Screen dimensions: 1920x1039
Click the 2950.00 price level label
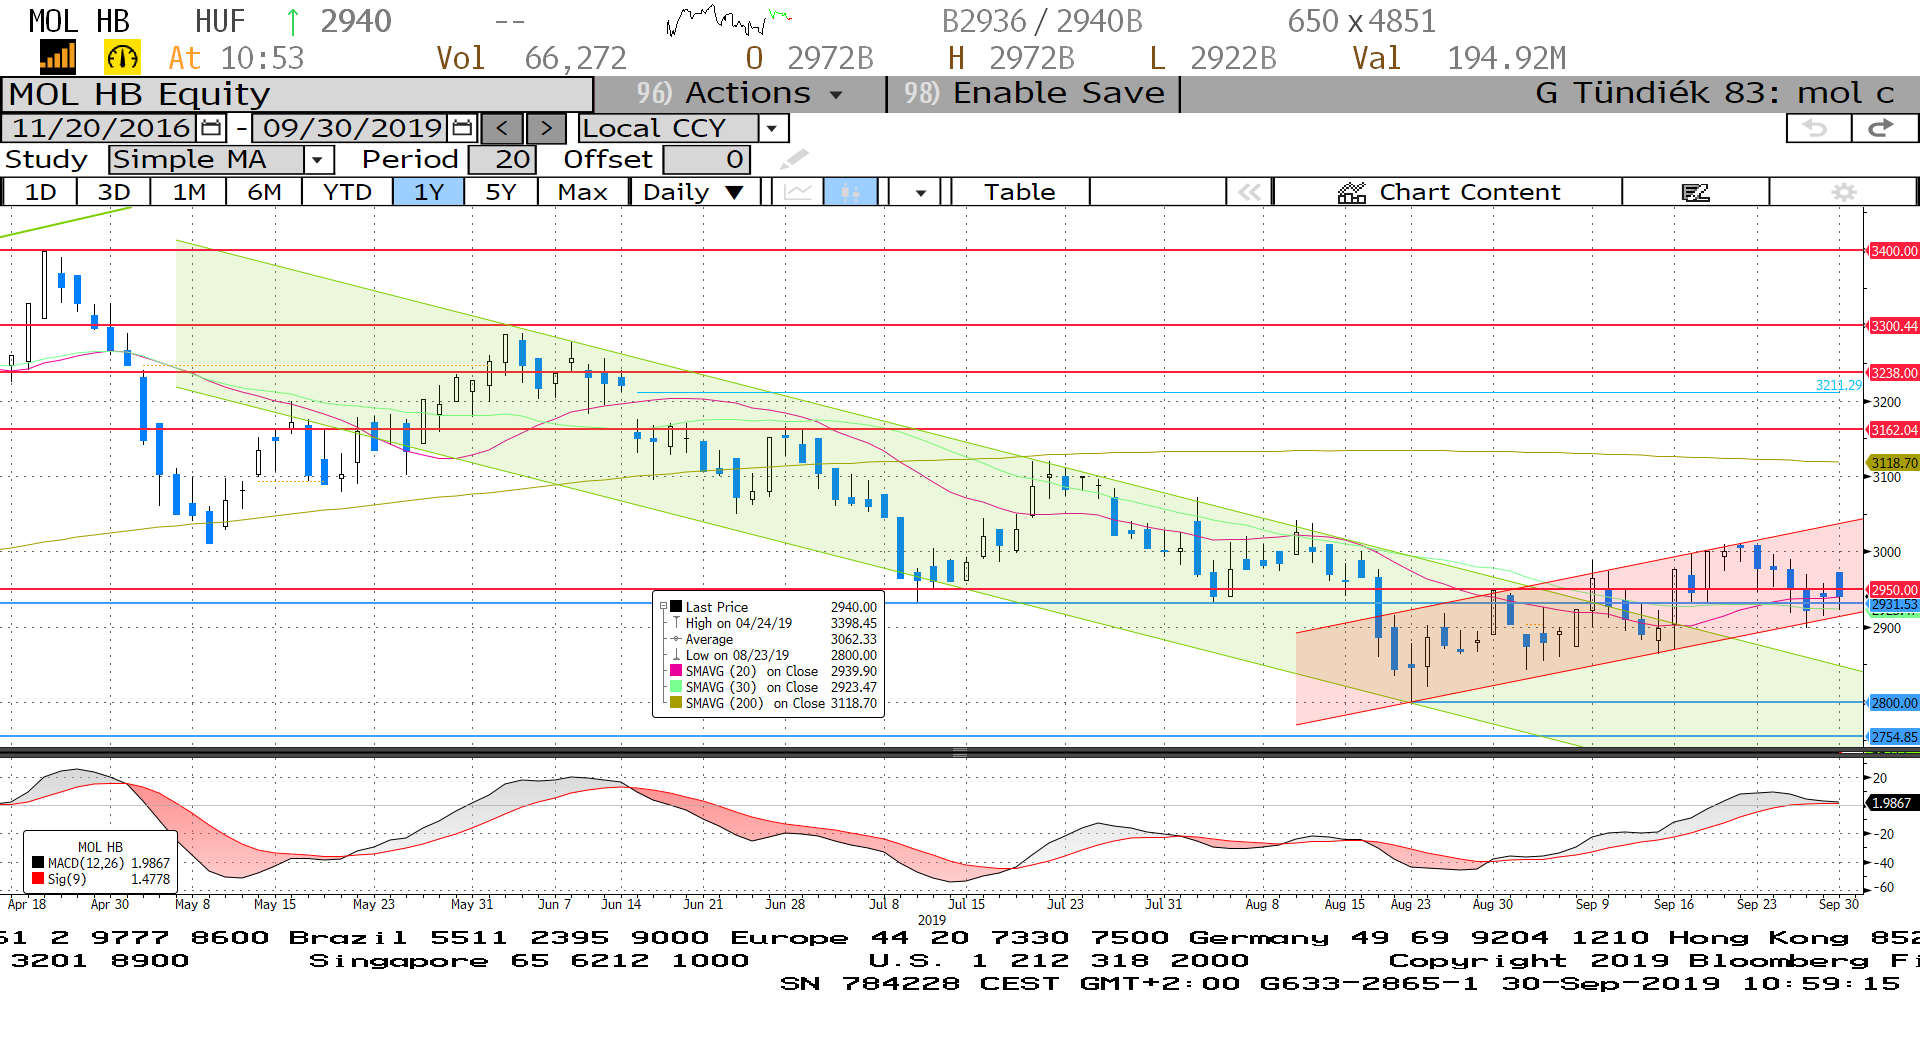point(1894,590)
